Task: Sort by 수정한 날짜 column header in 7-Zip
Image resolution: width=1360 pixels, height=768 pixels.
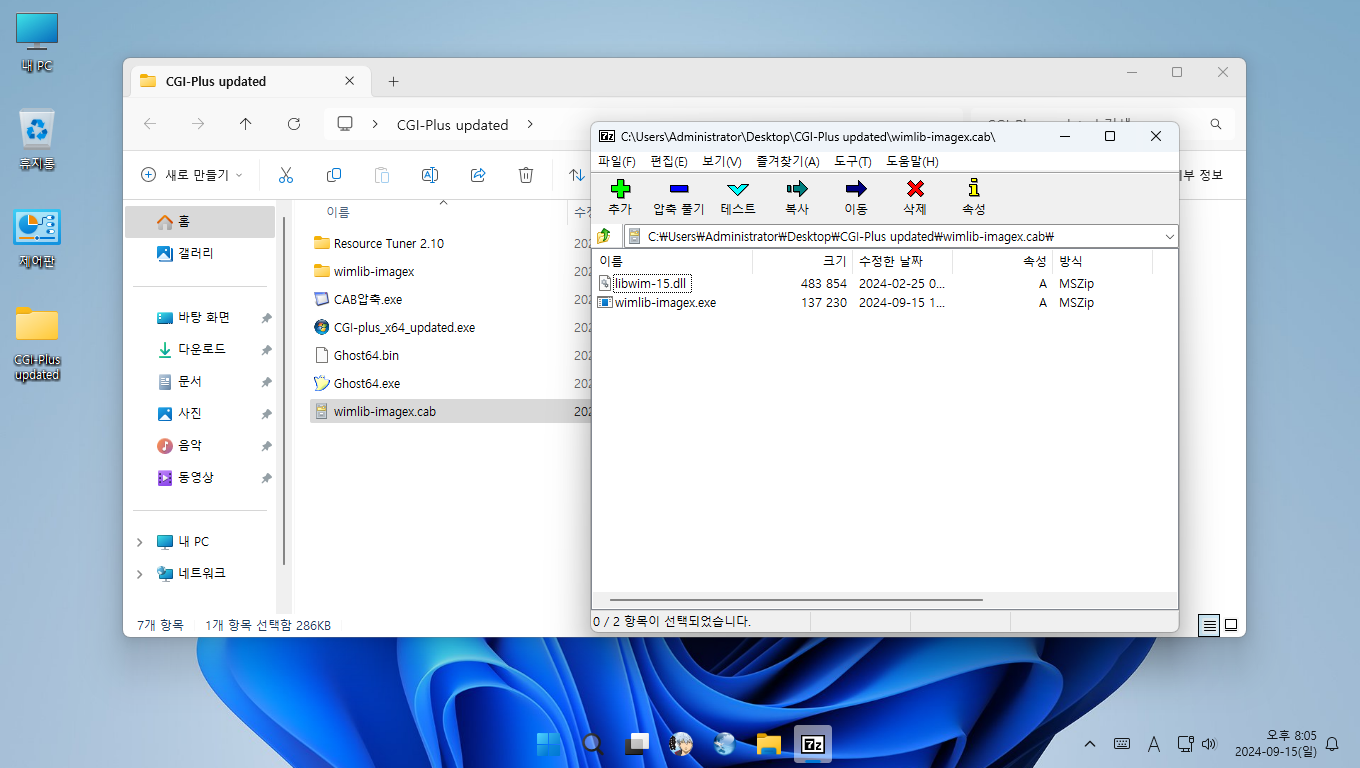Action: [902, 261]
